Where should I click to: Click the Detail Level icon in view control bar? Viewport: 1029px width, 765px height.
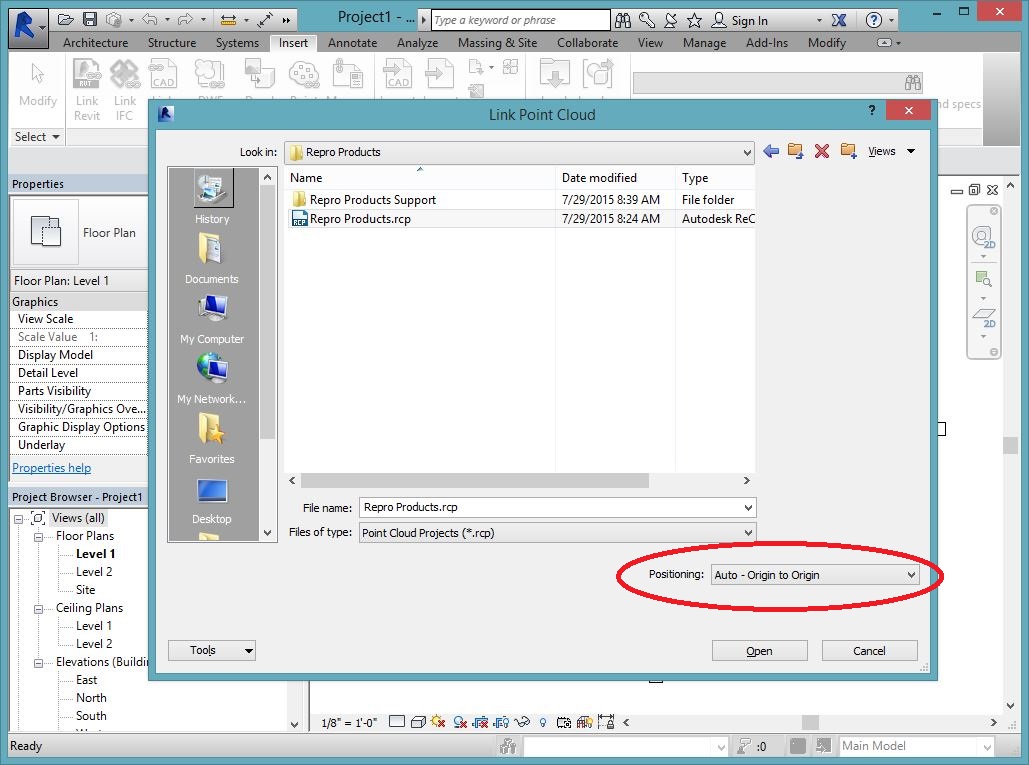396,722
